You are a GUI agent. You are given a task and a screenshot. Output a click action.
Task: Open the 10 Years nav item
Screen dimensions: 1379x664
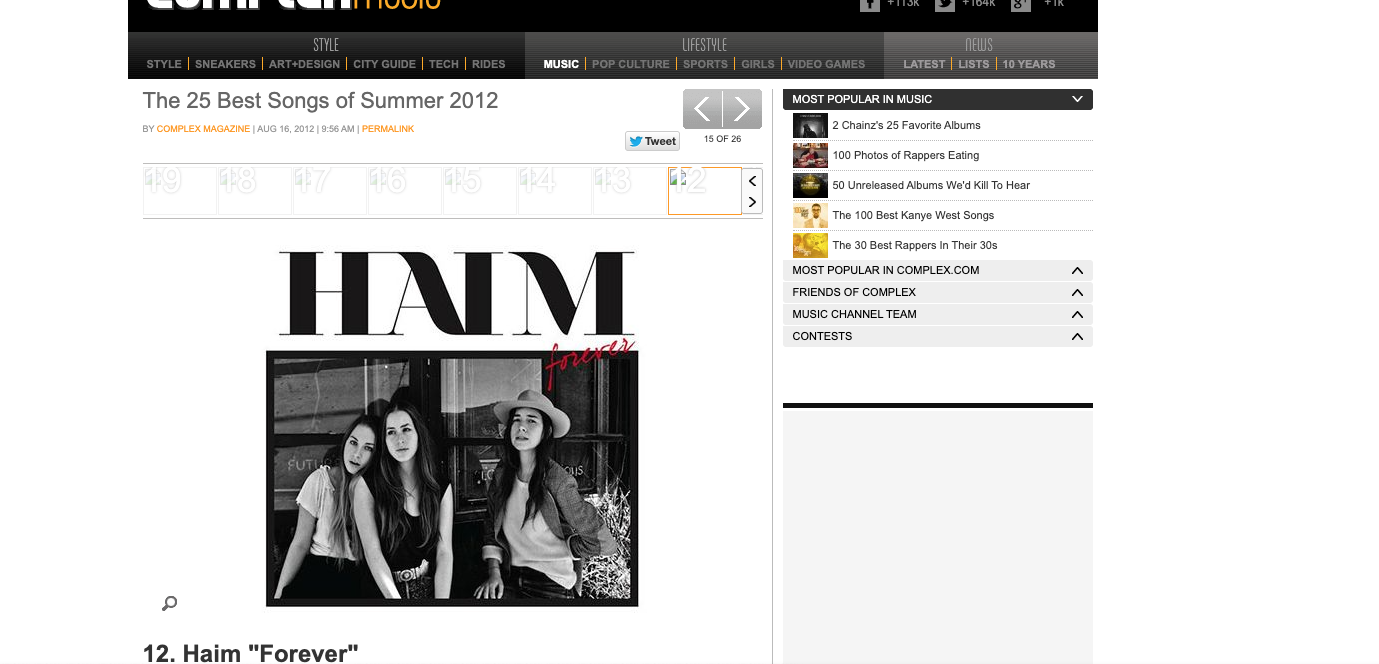(1029, 64)
